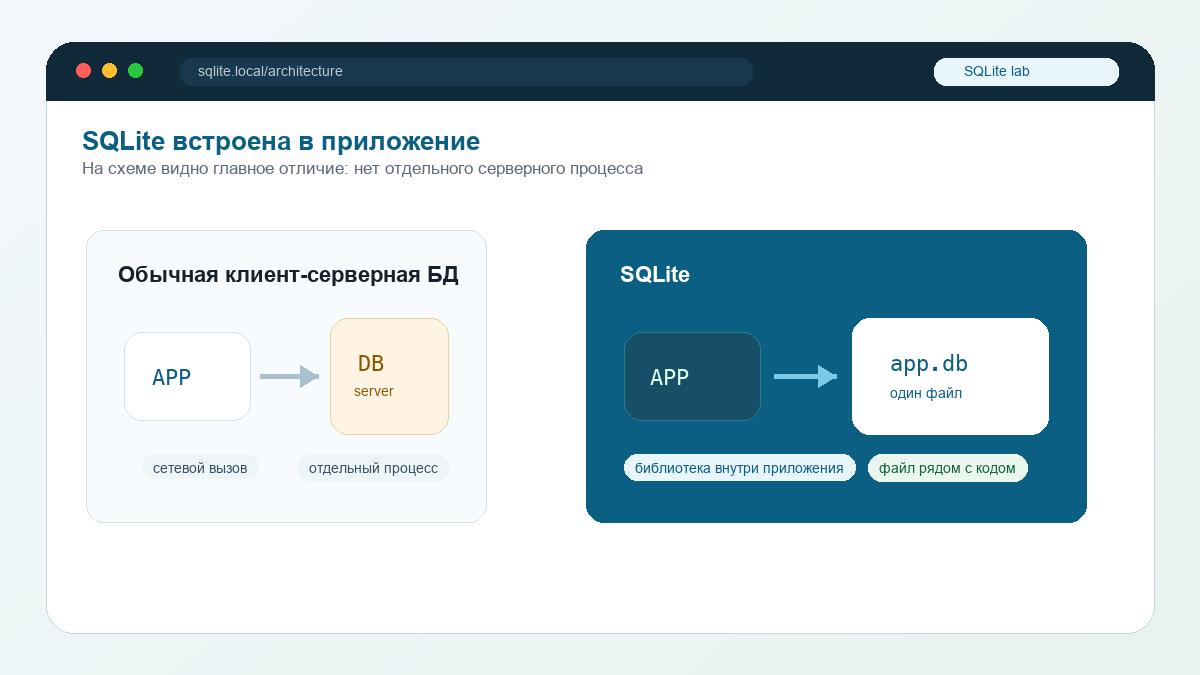Click the 'один файл' caption under app.db
Image resolution: width=1200 pixels, height=675 pixels.
[926, 394]
